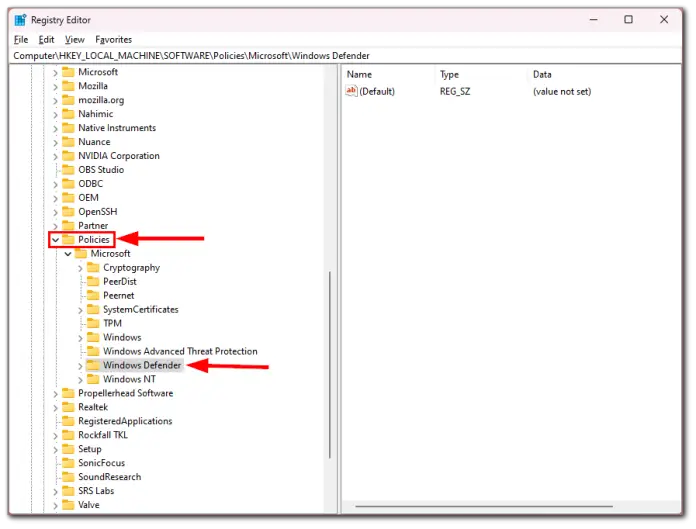This screenshot has height=529, width=696.
Task: Collapse the Microsoft key under Policies
Action: tap(68, 254)
